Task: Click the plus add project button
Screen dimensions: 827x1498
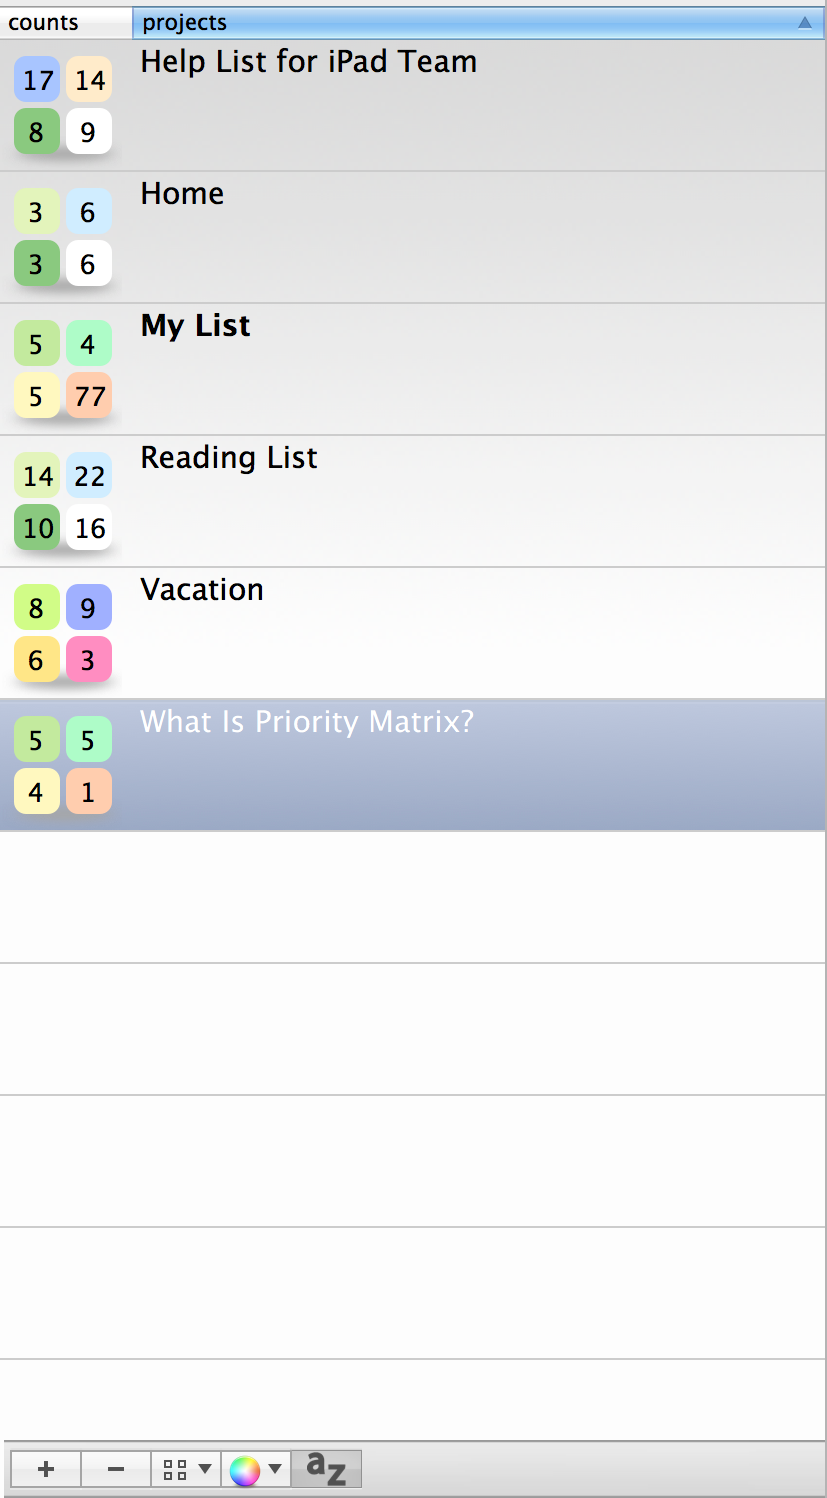Action: click(45, 1469)
